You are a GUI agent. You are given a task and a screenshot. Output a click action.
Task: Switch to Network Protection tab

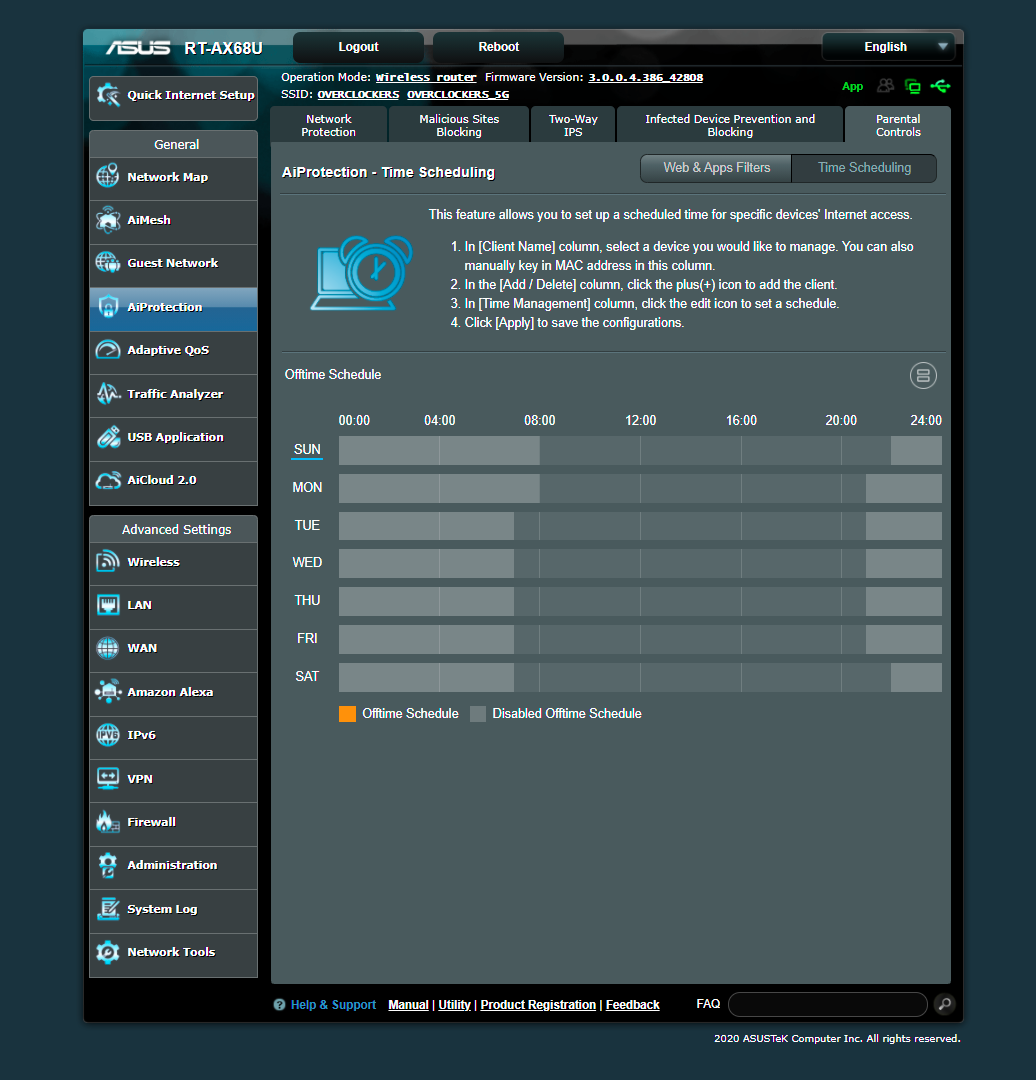click(329, 125)
